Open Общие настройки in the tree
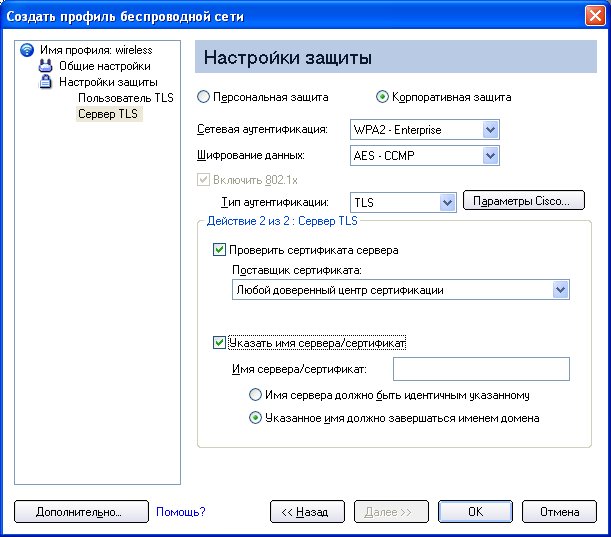Screen dimensions: 611x537 point(105,66)
